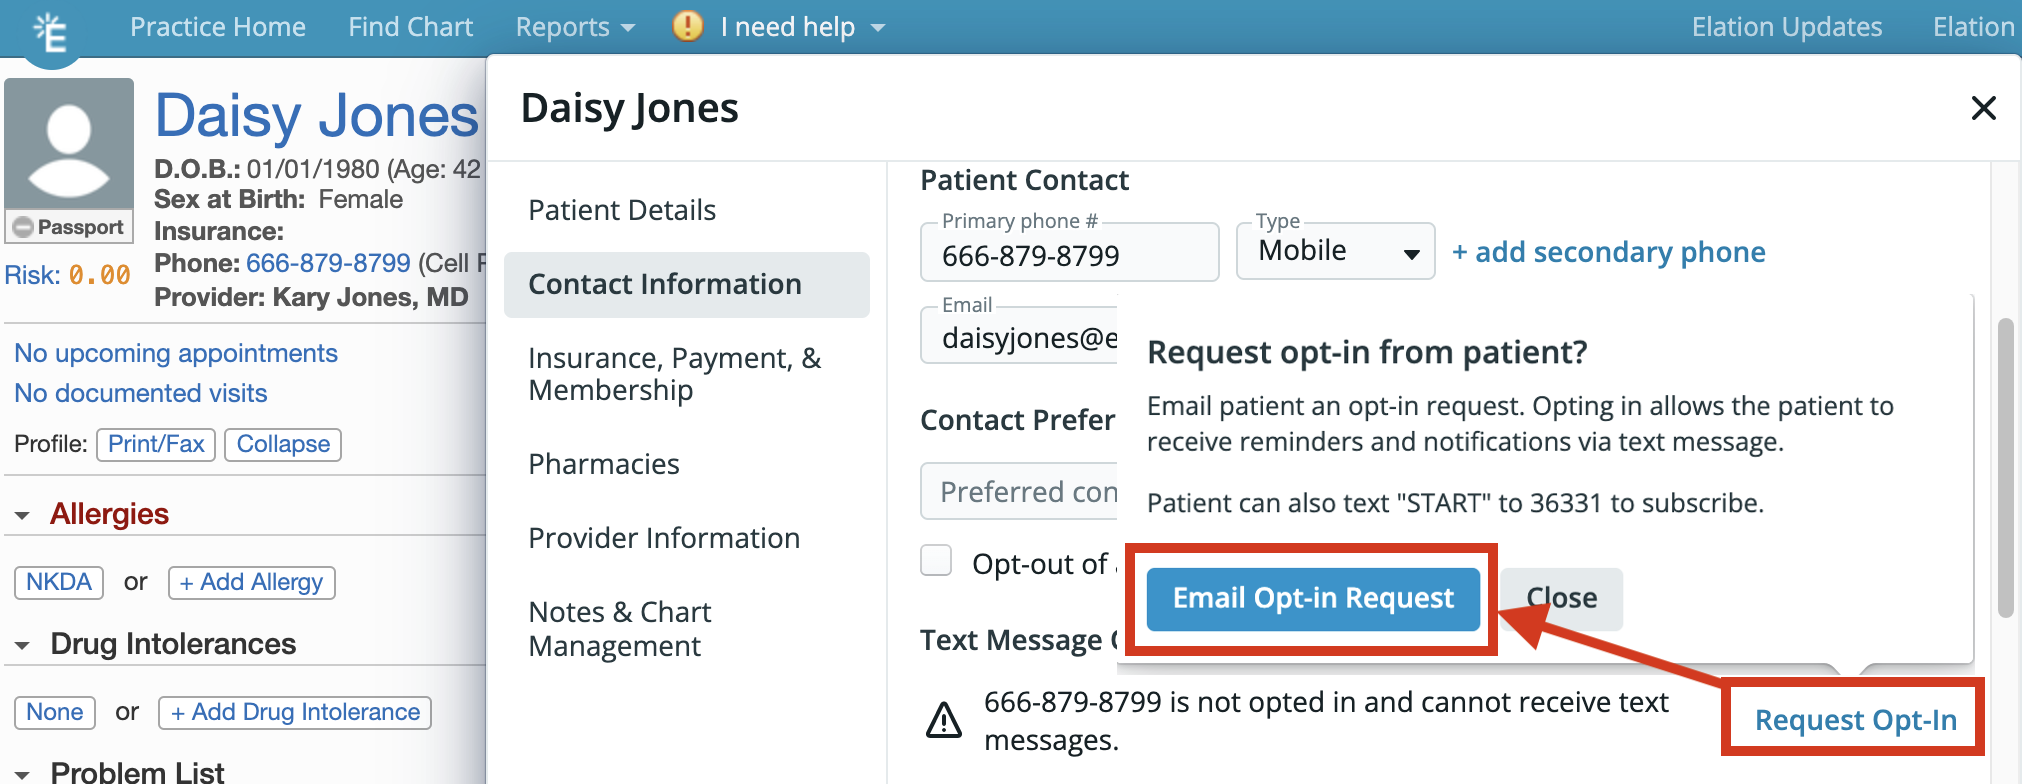Collapse the Allergies section
This screenshot has height=784, width=2022.
22,516
